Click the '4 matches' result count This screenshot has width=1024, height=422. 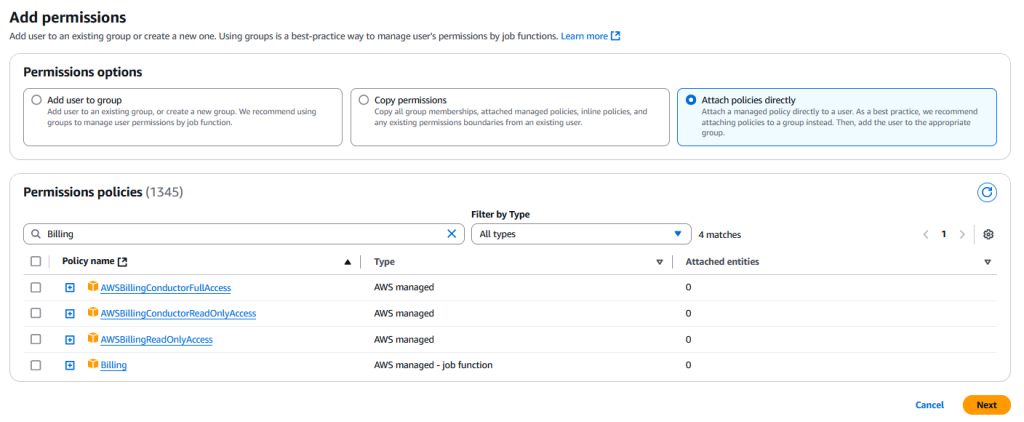pos(720,235)
